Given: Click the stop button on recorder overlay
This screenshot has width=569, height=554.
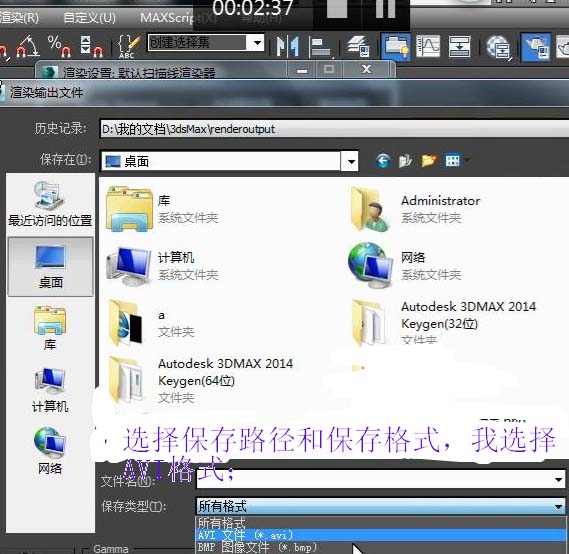Looking at the screenshot, I should 337,8.
